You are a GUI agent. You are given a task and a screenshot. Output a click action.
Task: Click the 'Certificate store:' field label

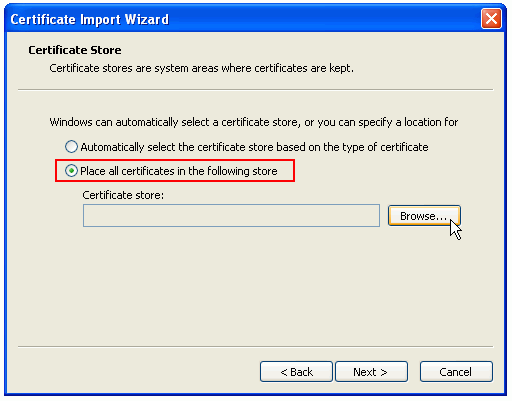[123, 195]
